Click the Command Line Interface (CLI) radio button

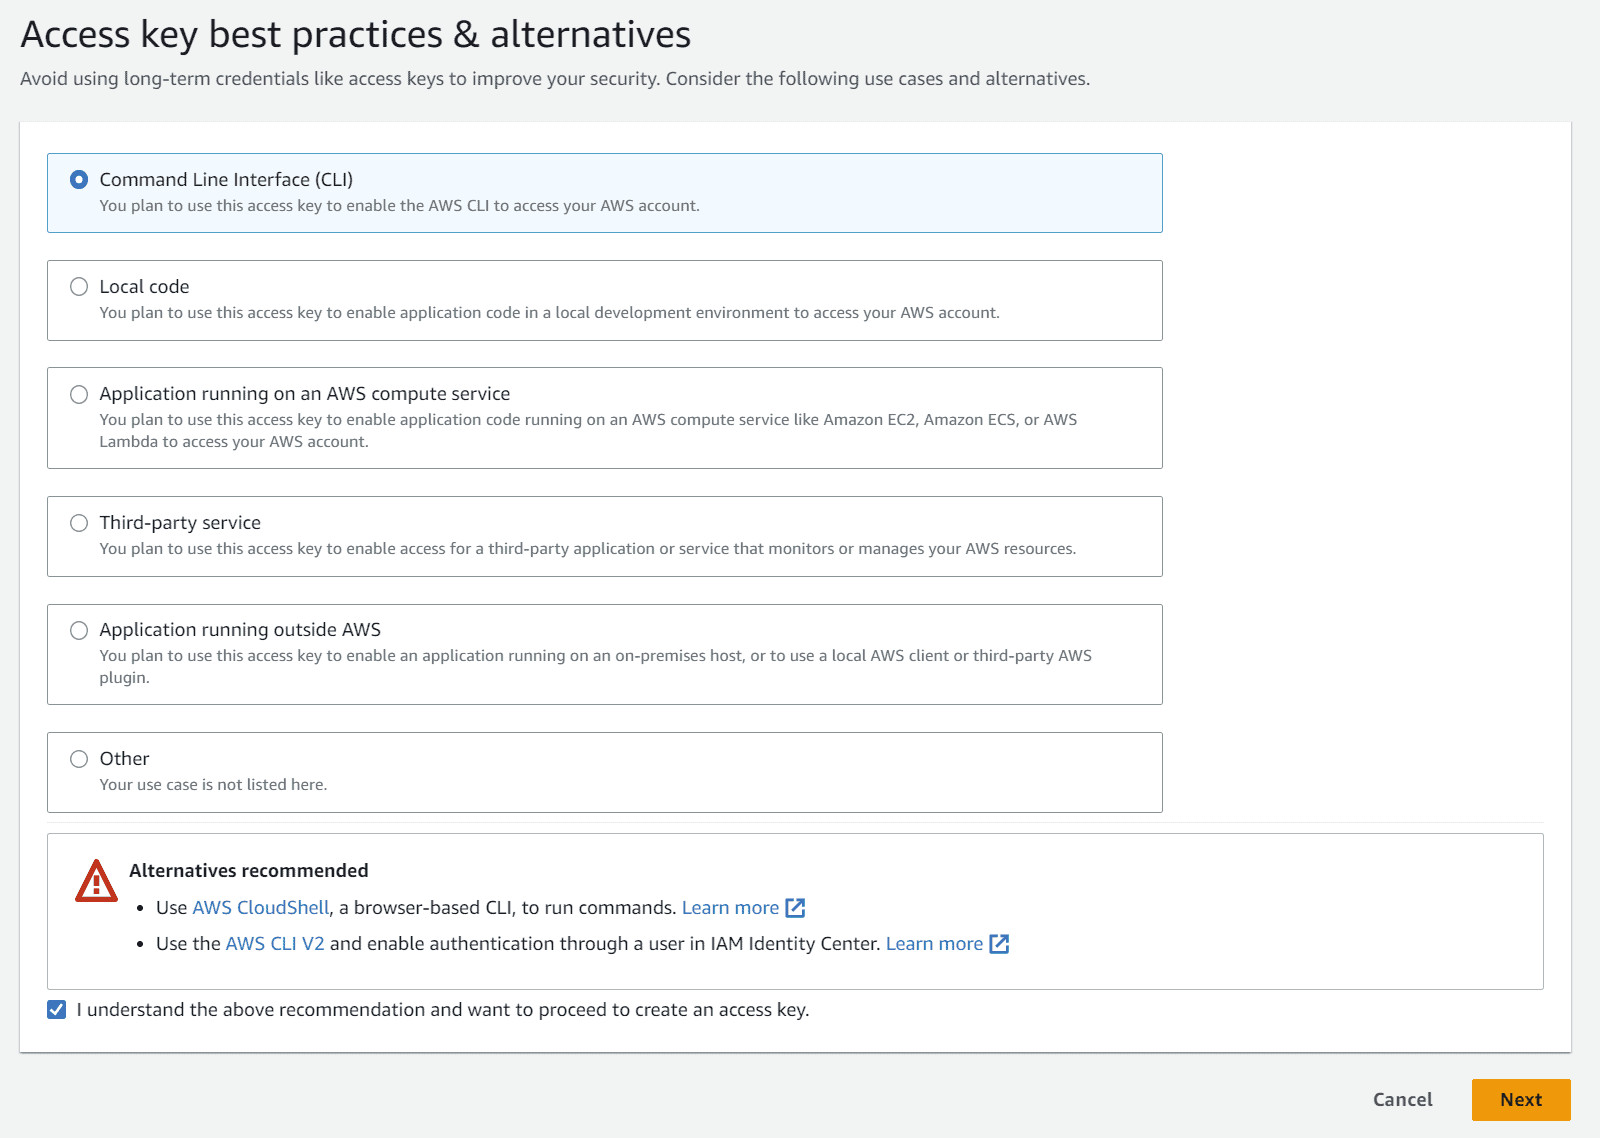tap(79, 180)
